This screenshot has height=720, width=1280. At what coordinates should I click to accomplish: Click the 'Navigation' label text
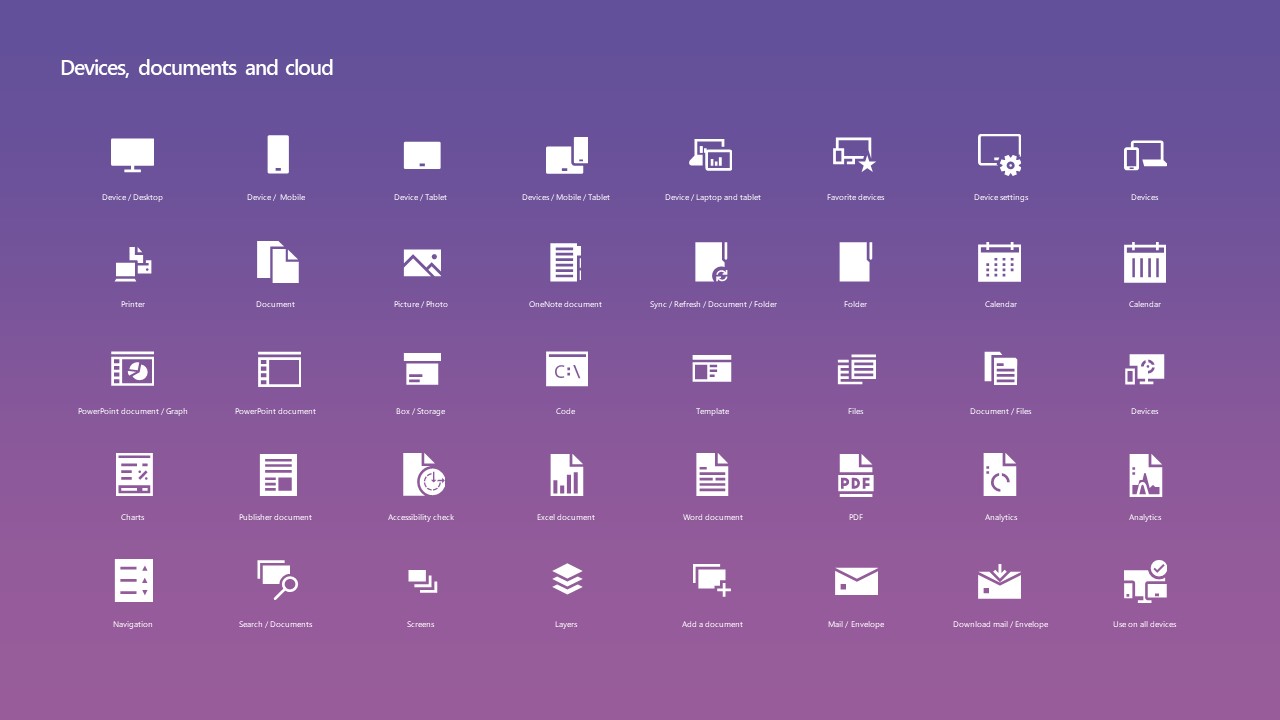pos(133,624)
